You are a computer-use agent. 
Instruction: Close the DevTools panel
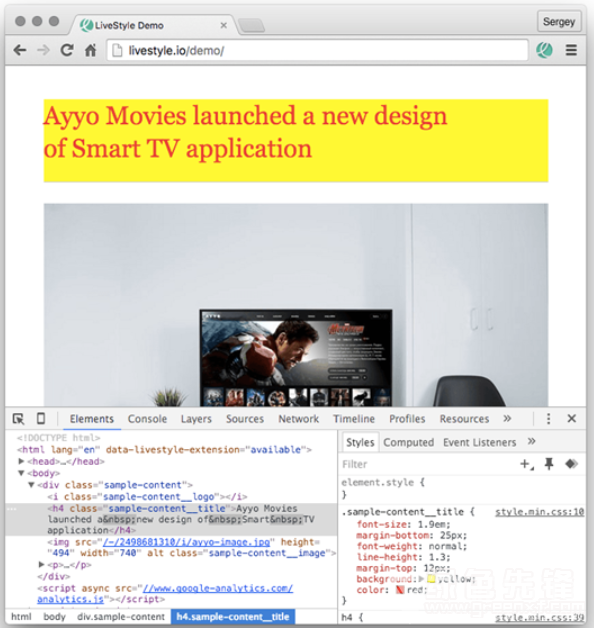click(572, 419)
